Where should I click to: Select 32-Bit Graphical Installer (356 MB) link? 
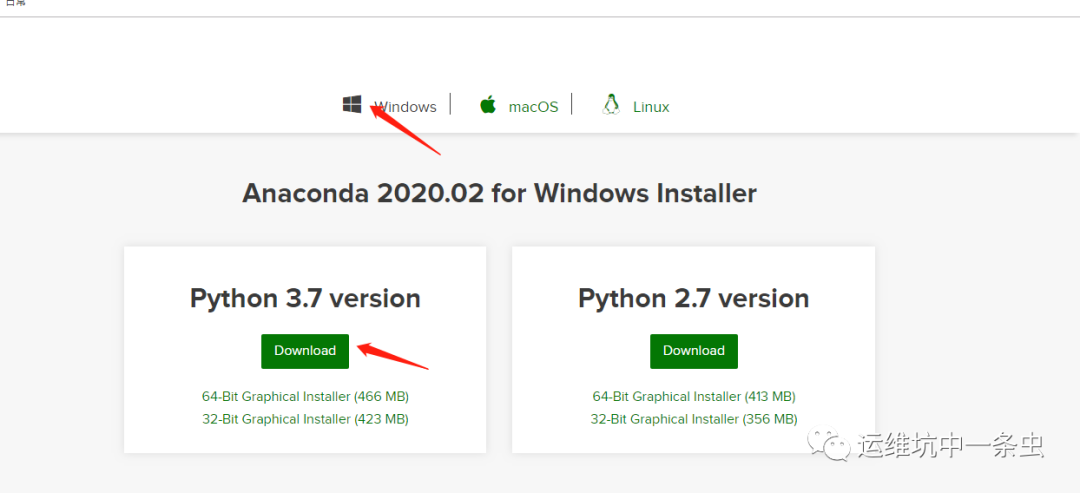(x=693, y=419)
